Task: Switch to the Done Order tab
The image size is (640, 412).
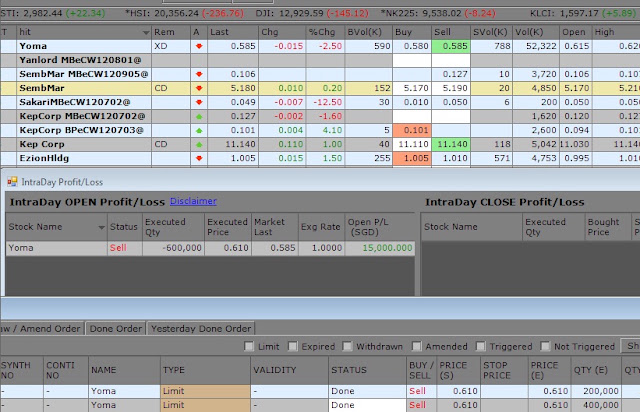Action: click(x=116, y=328)
